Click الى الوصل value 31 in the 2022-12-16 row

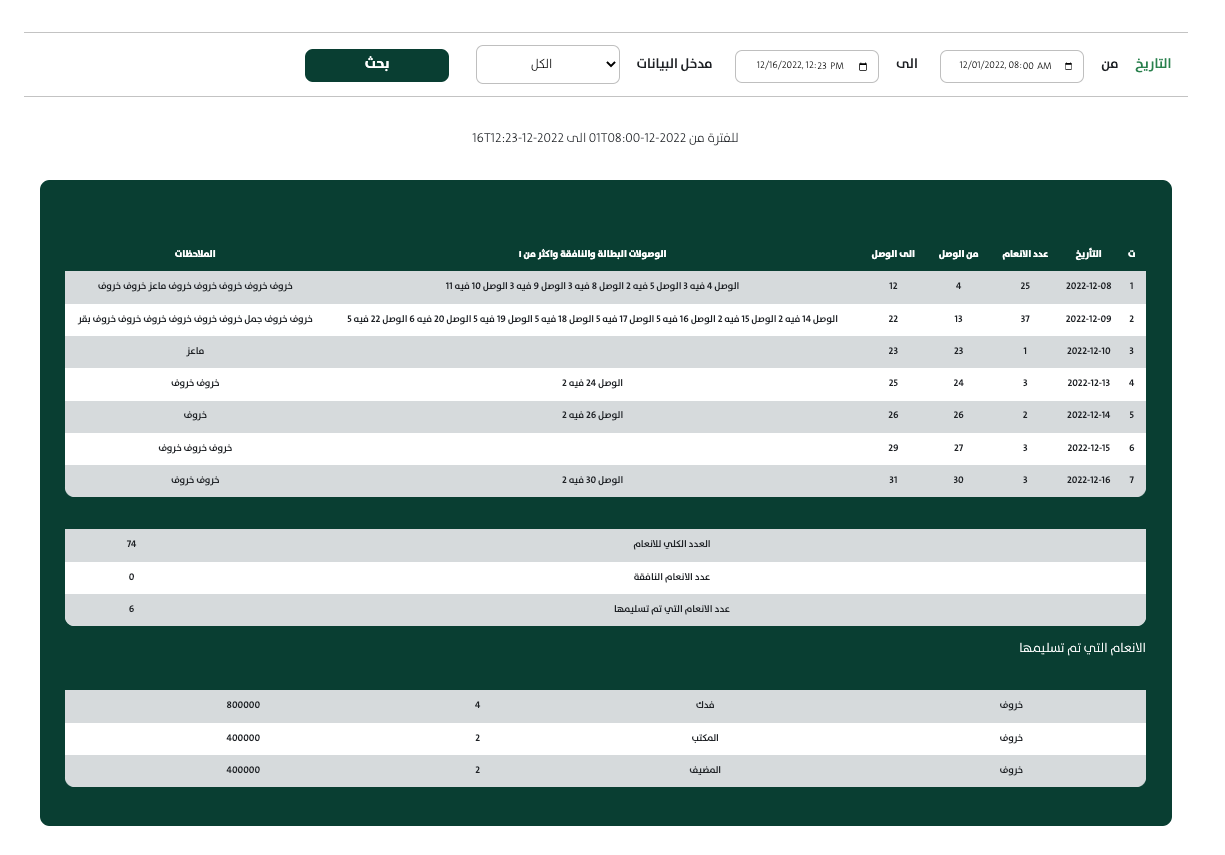(x=893, y=480)
